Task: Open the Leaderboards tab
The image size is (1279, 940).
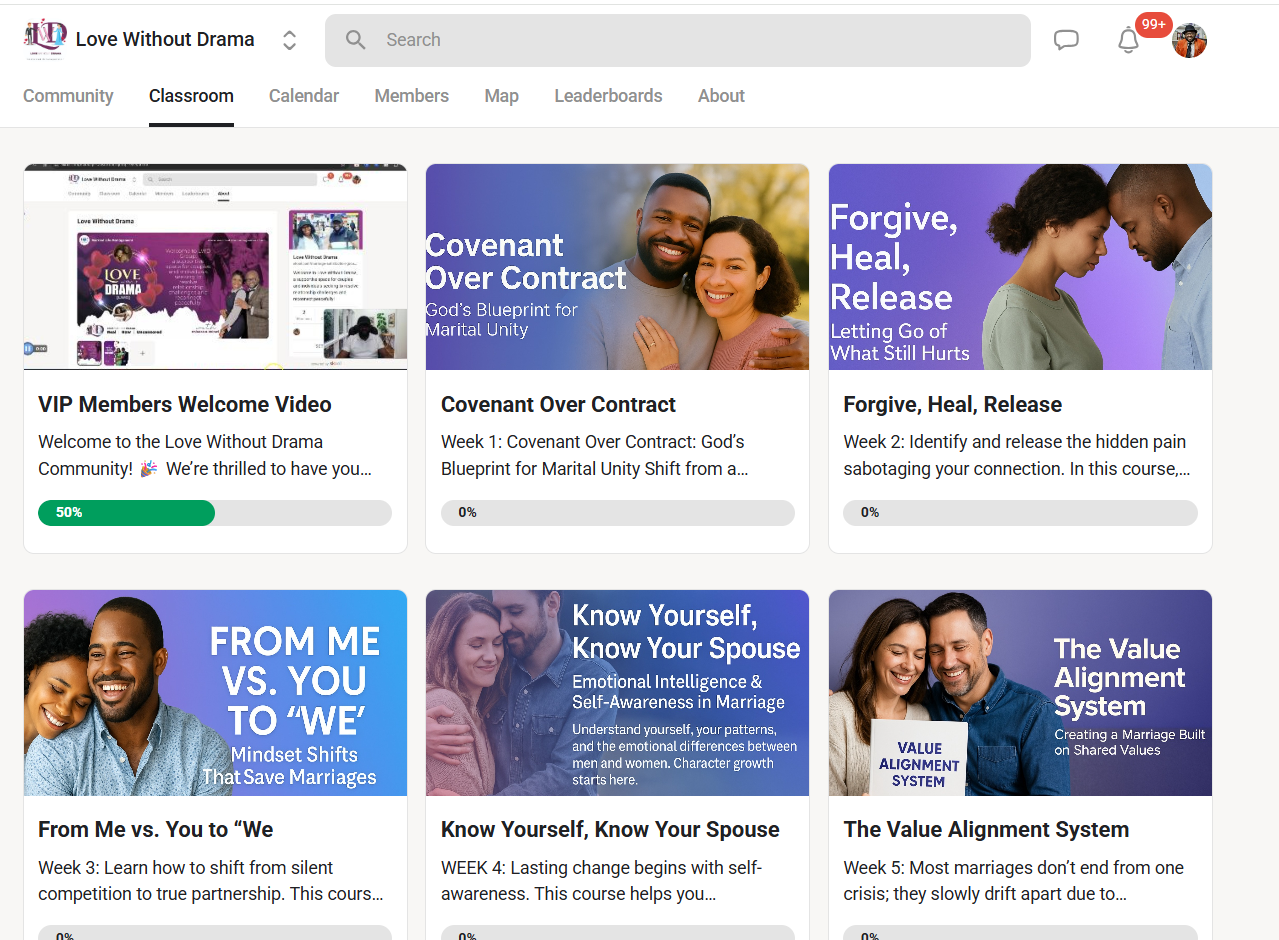Action: (608, 96)
